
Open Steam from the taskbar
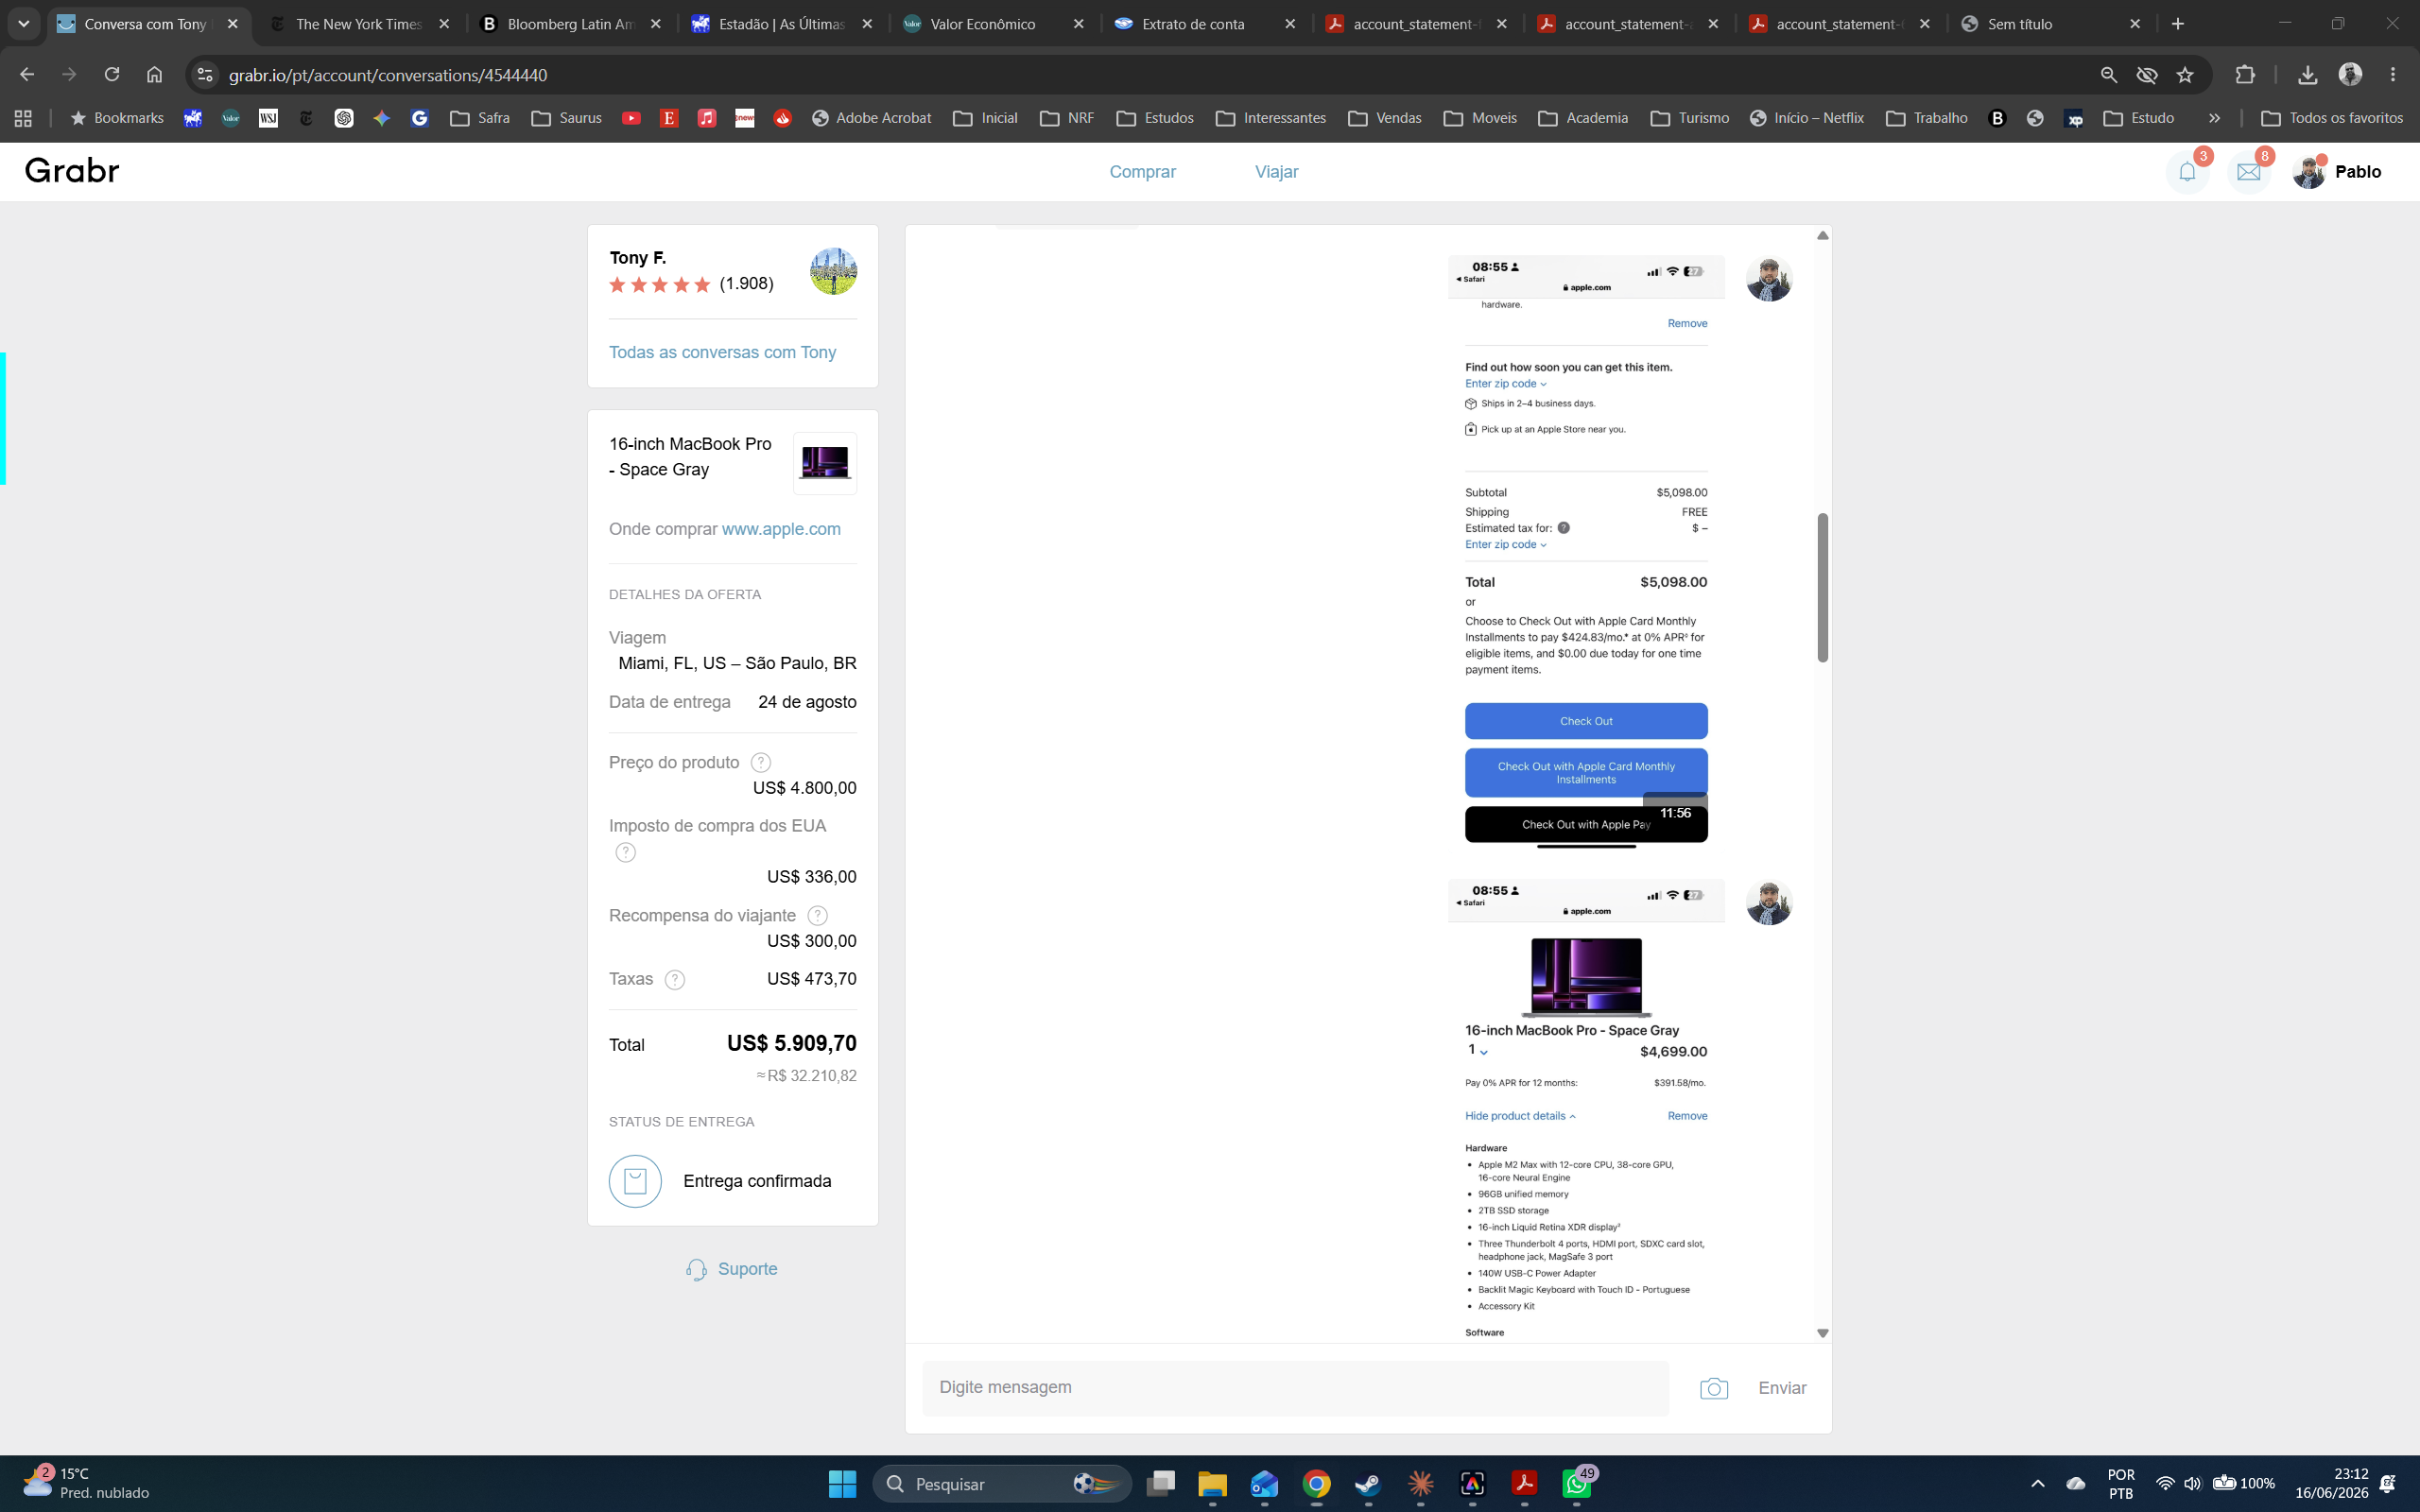[1368, 1484]
